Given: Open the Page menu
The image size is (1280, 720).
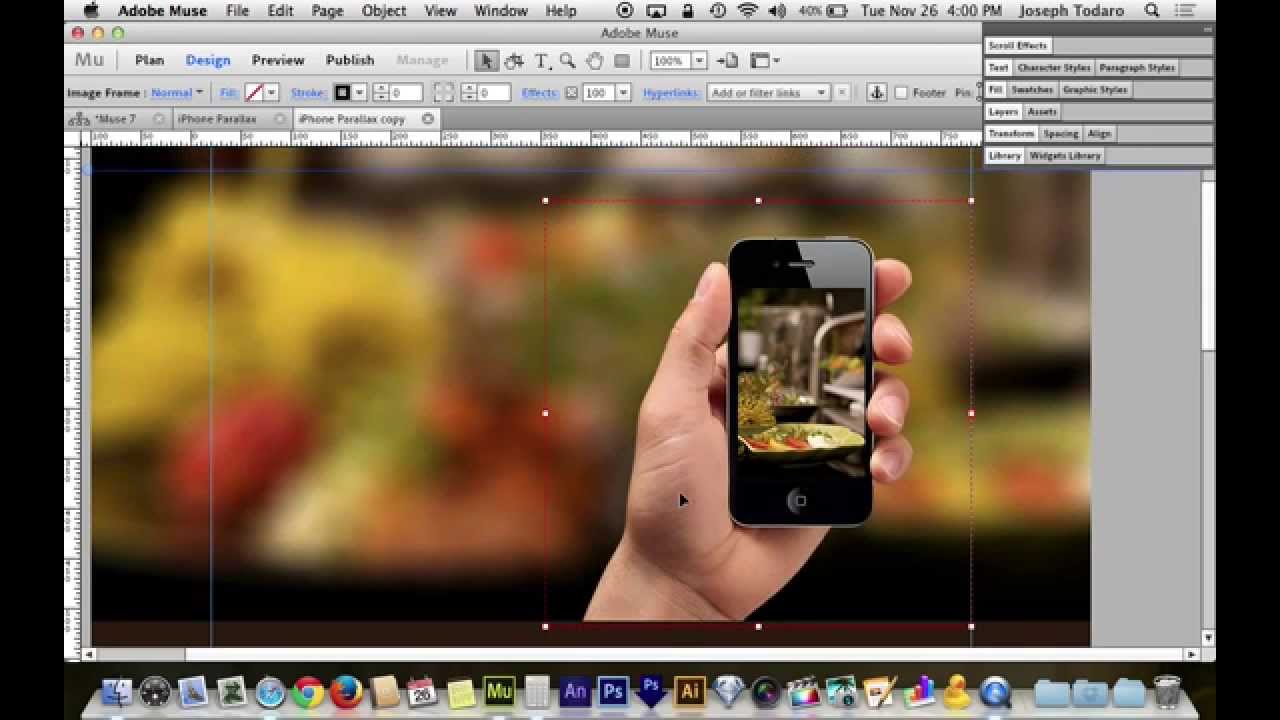Looking at the screenshot, I should pyautogui.click(x=327, y=11).
